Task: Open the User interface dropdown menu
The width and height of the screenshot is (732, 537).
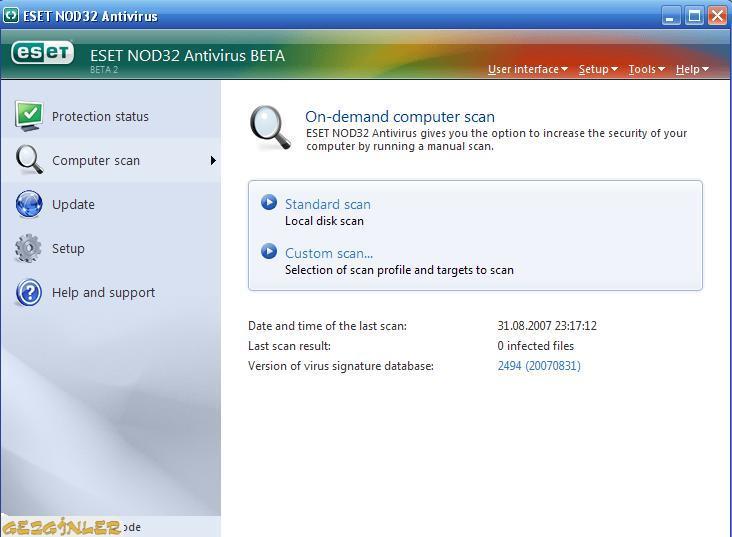Action: [x=528, y=69]
